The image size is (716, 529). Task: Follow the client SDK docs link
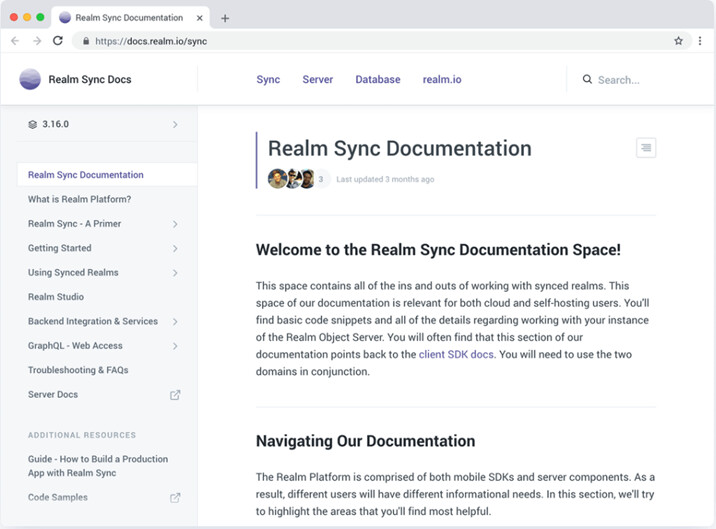457,354
